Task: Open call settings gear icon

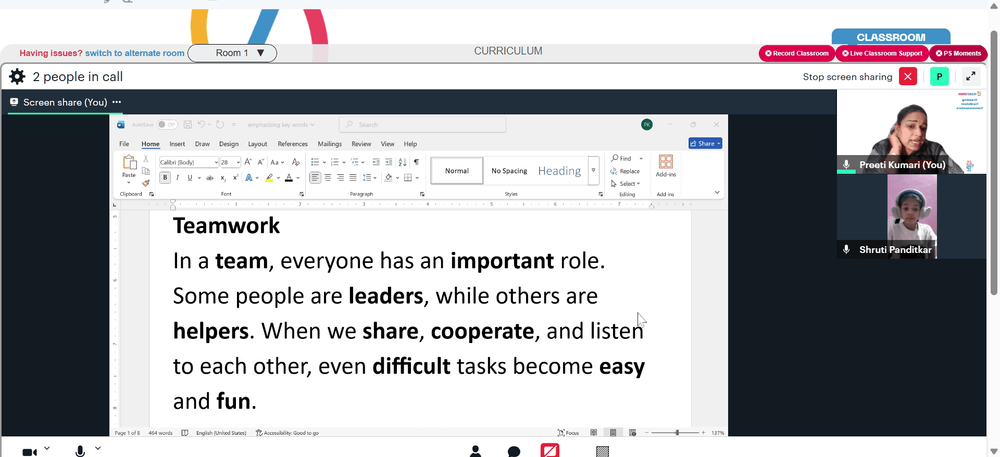Action: [x=17, y=77]
